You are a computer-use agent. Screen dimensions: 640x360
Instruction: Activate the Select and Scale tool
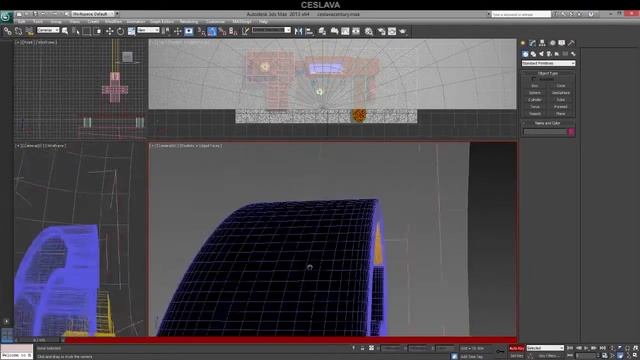coord(131,31)
